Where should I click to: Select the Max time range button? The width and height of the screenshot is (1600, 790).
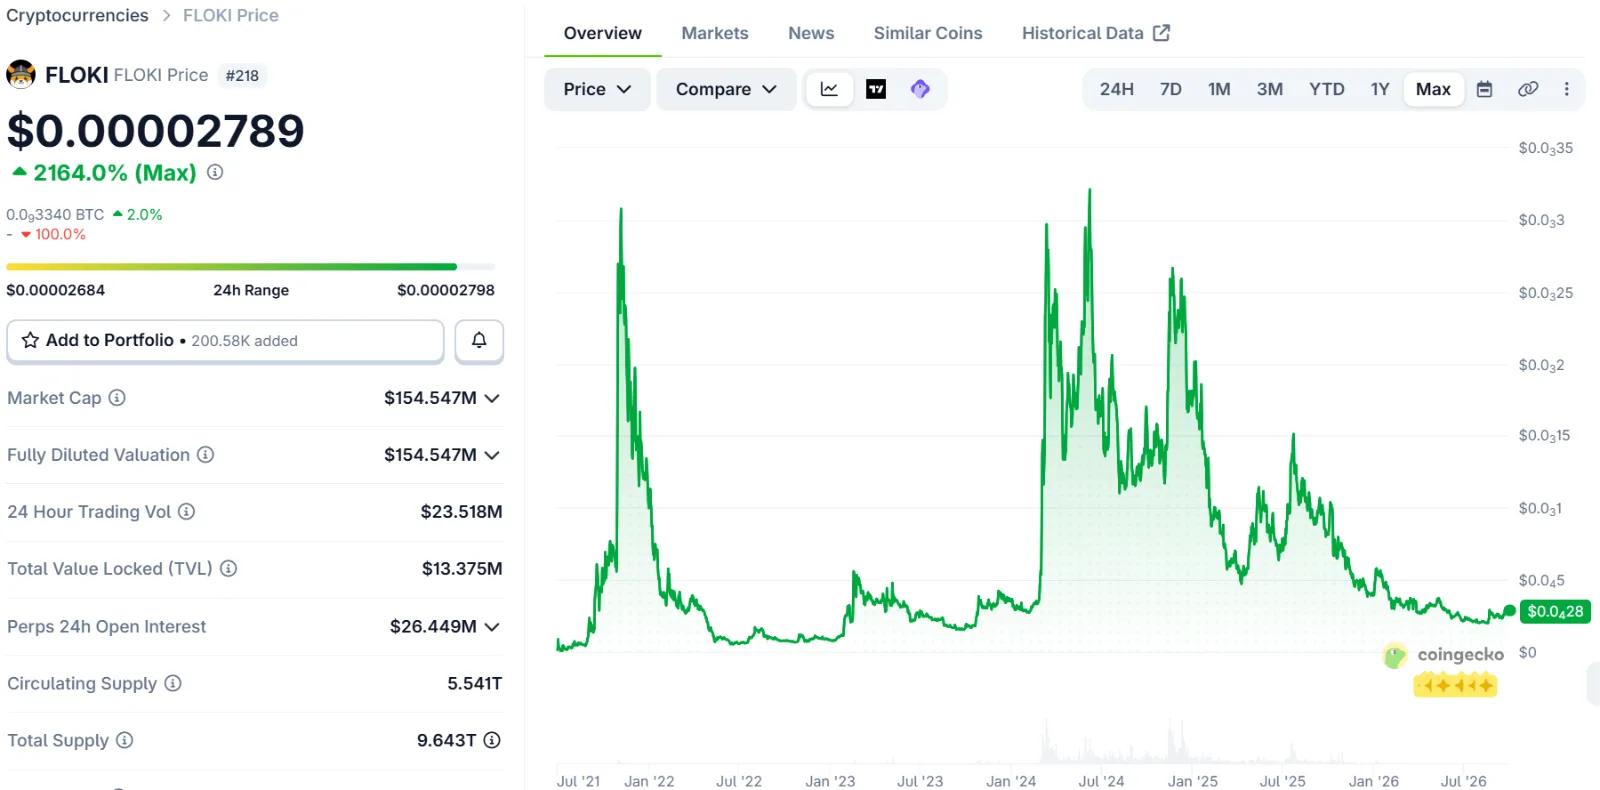1433,89
